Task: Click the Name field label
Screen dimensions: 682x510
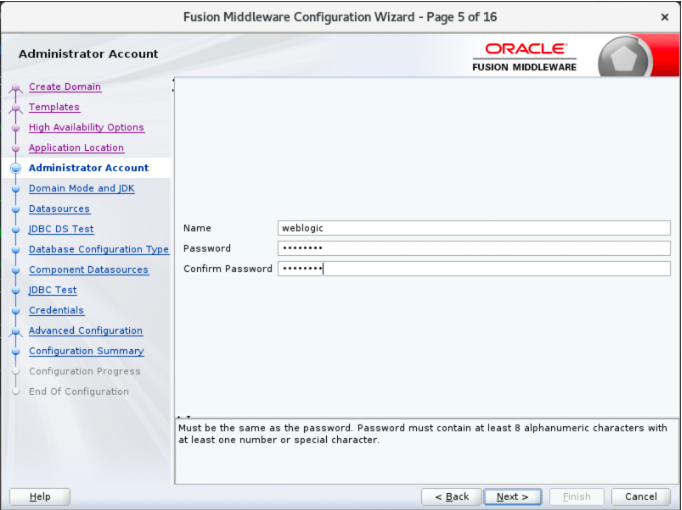Action: 197,228
